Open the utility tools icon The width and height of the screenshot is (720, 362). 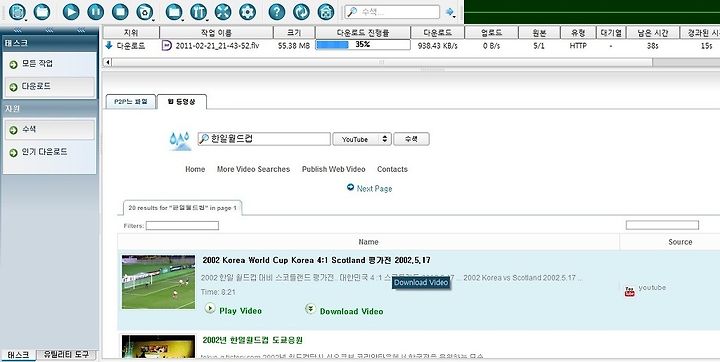pyautogui.click(x=198, y=11)
